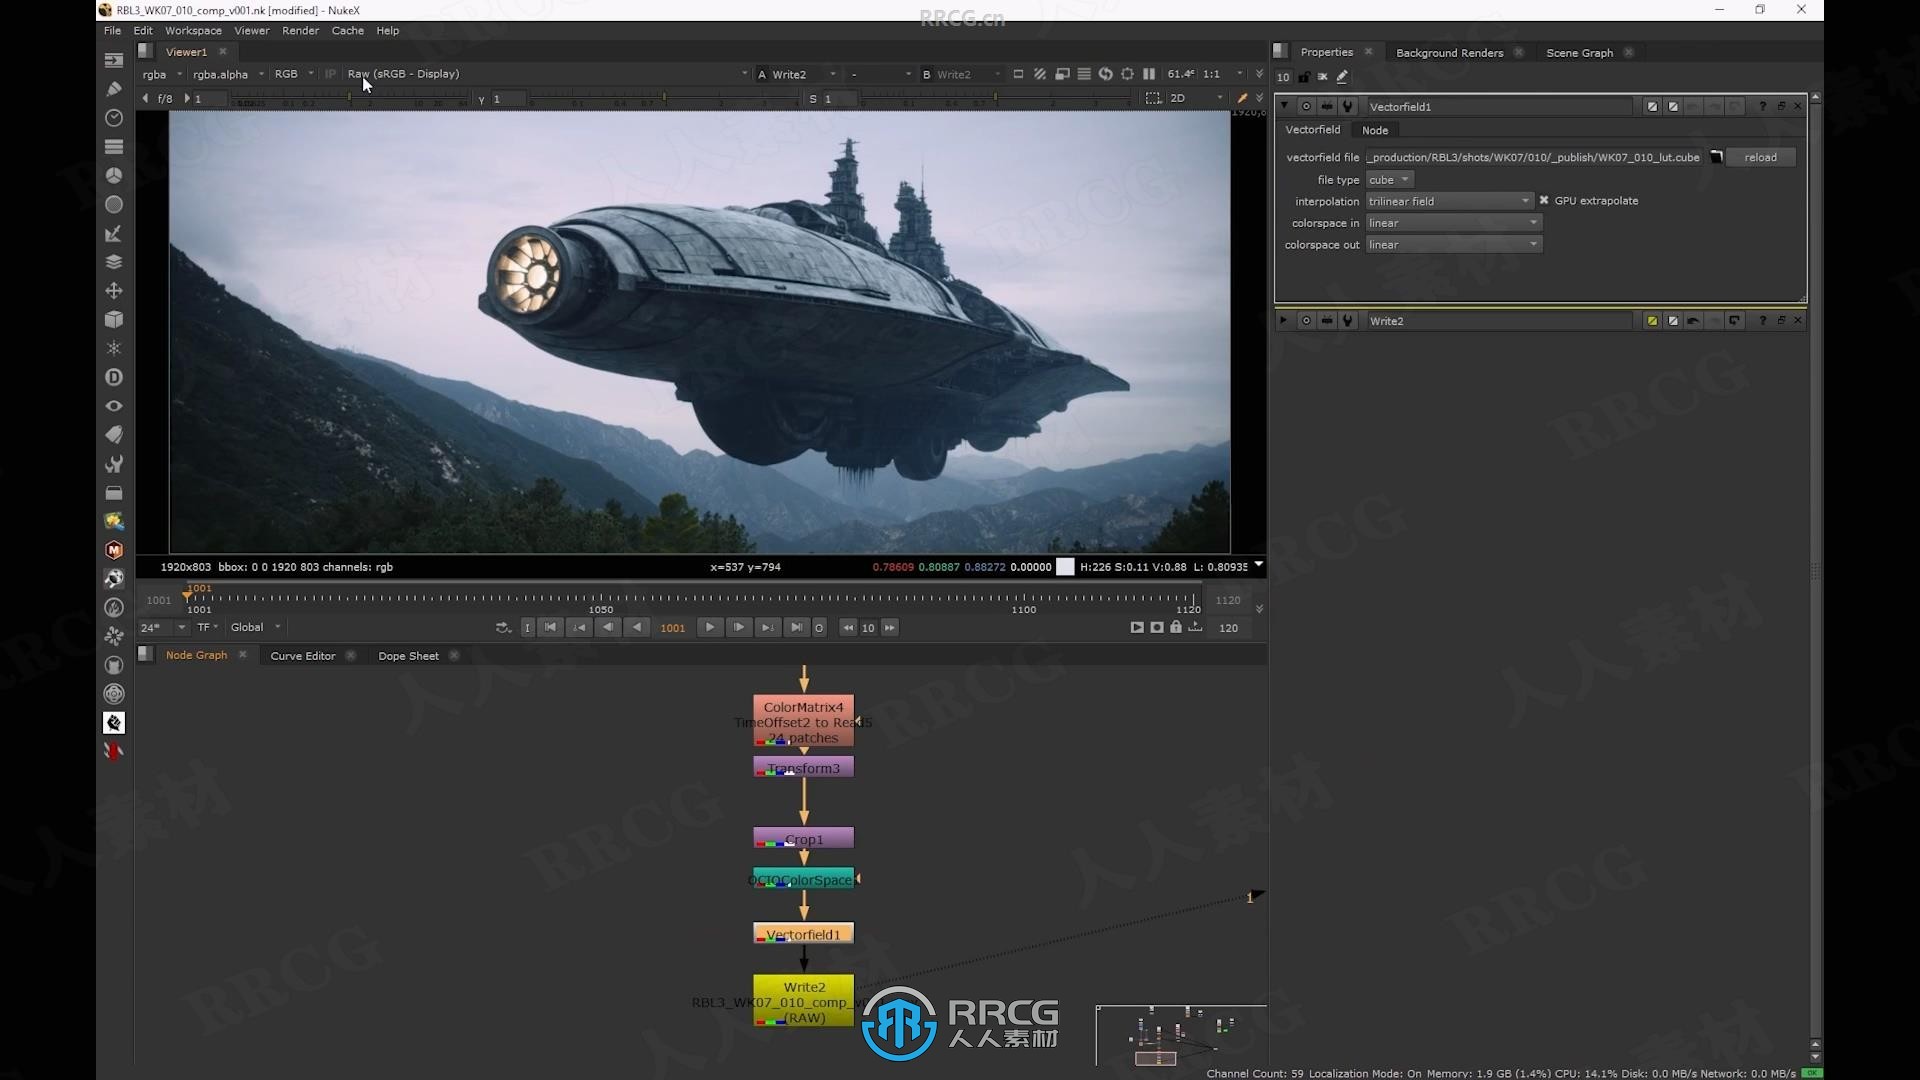Image resolution: width=1920 pixels, height=1080 pixels.
Task: Step forward one frame
Action: [x=739, y=628]
